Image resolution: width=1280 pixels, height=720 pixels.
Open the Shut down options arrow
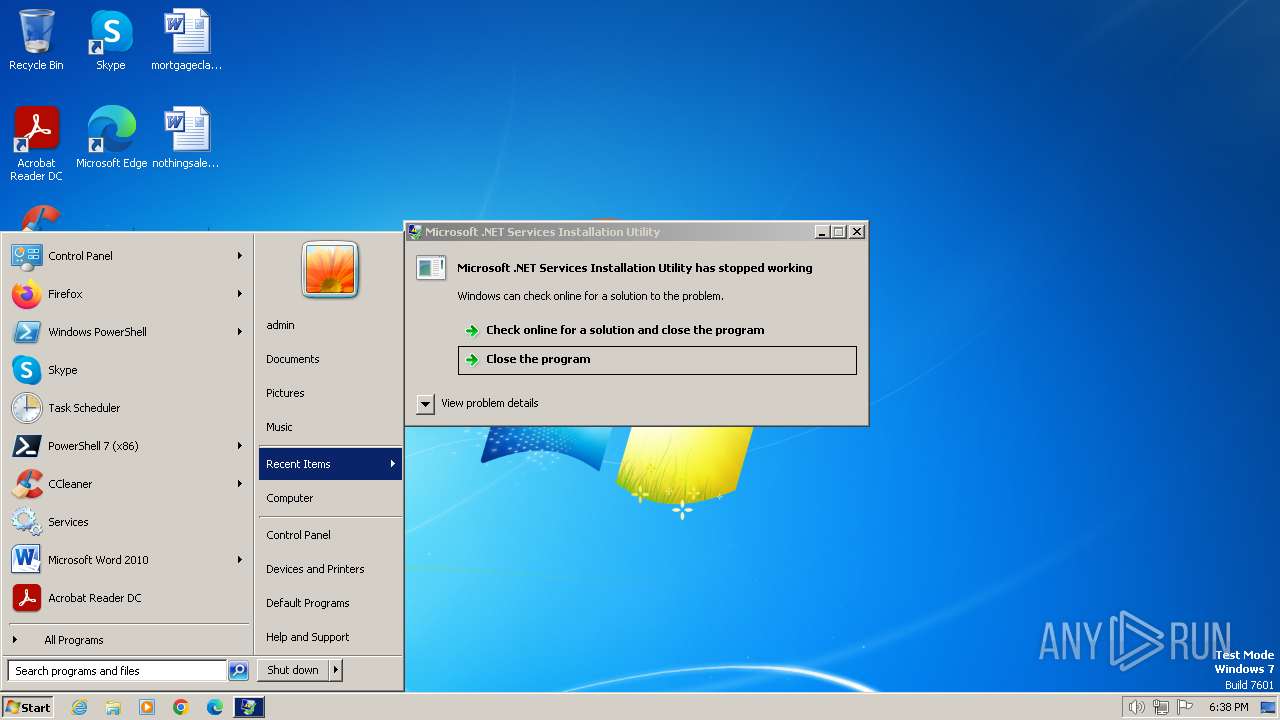click(335, 670)
